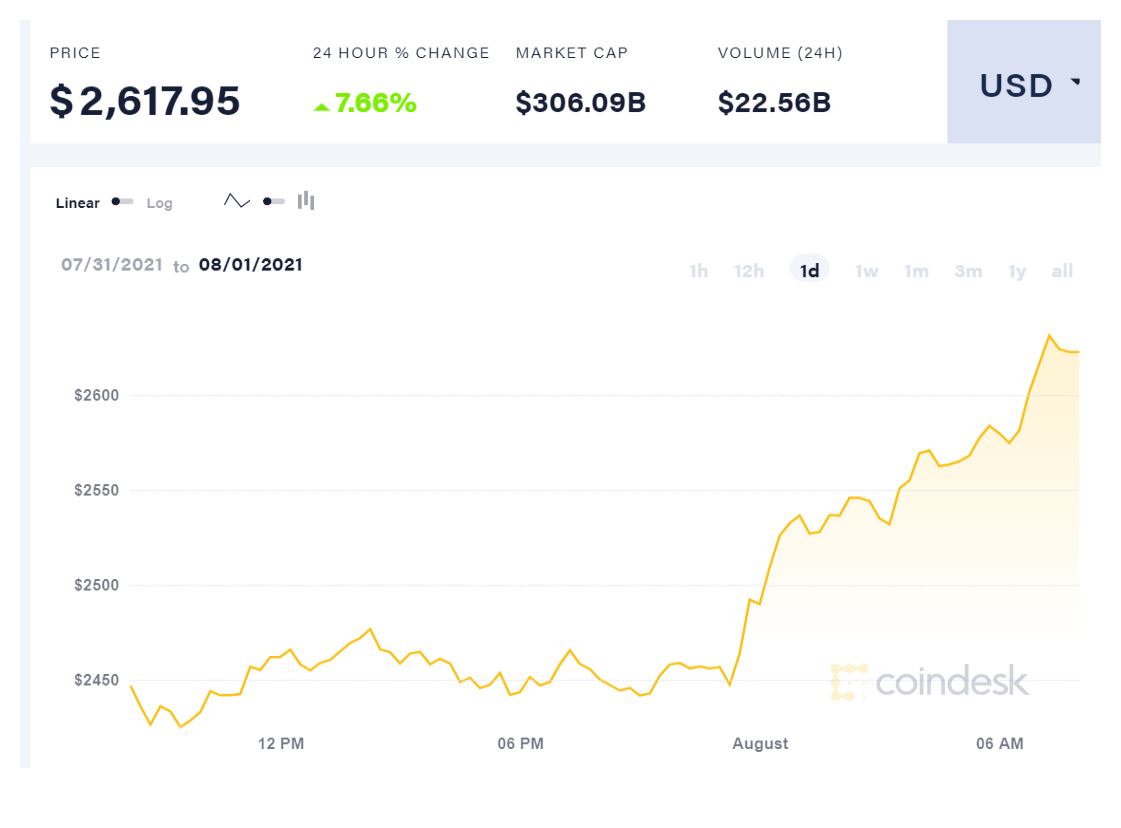The width and height of the screenshot is (1121, 828).
Task: Select the candlestick chart icon
Action: [306, 201]
